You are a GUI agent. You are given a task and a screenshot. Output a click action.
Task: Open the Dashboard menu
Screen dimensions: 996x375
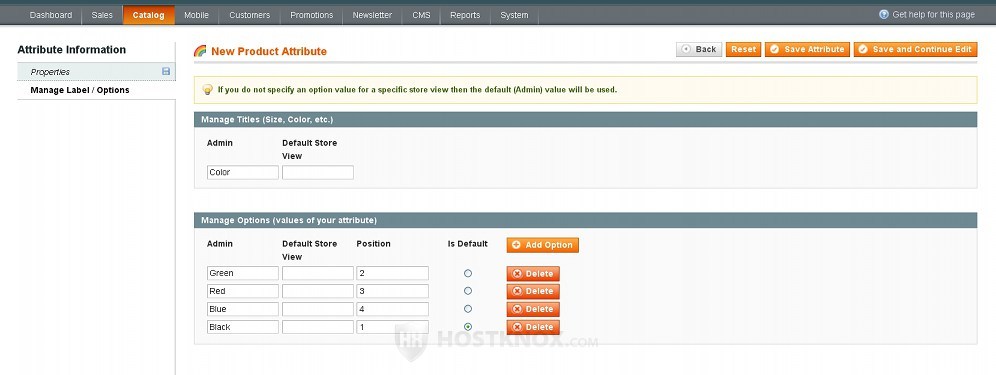click(x=51, y=15)
